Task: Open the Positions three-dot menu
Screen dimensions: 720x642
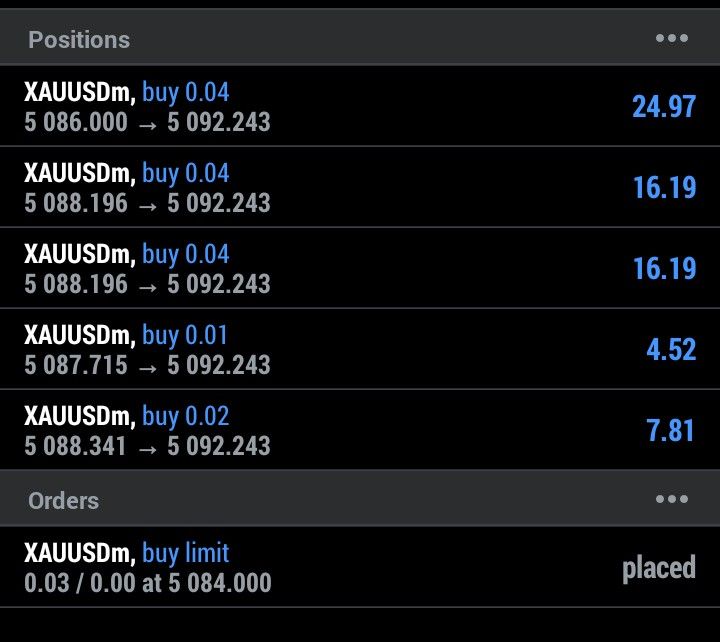Action: click(x=671, y=39)
